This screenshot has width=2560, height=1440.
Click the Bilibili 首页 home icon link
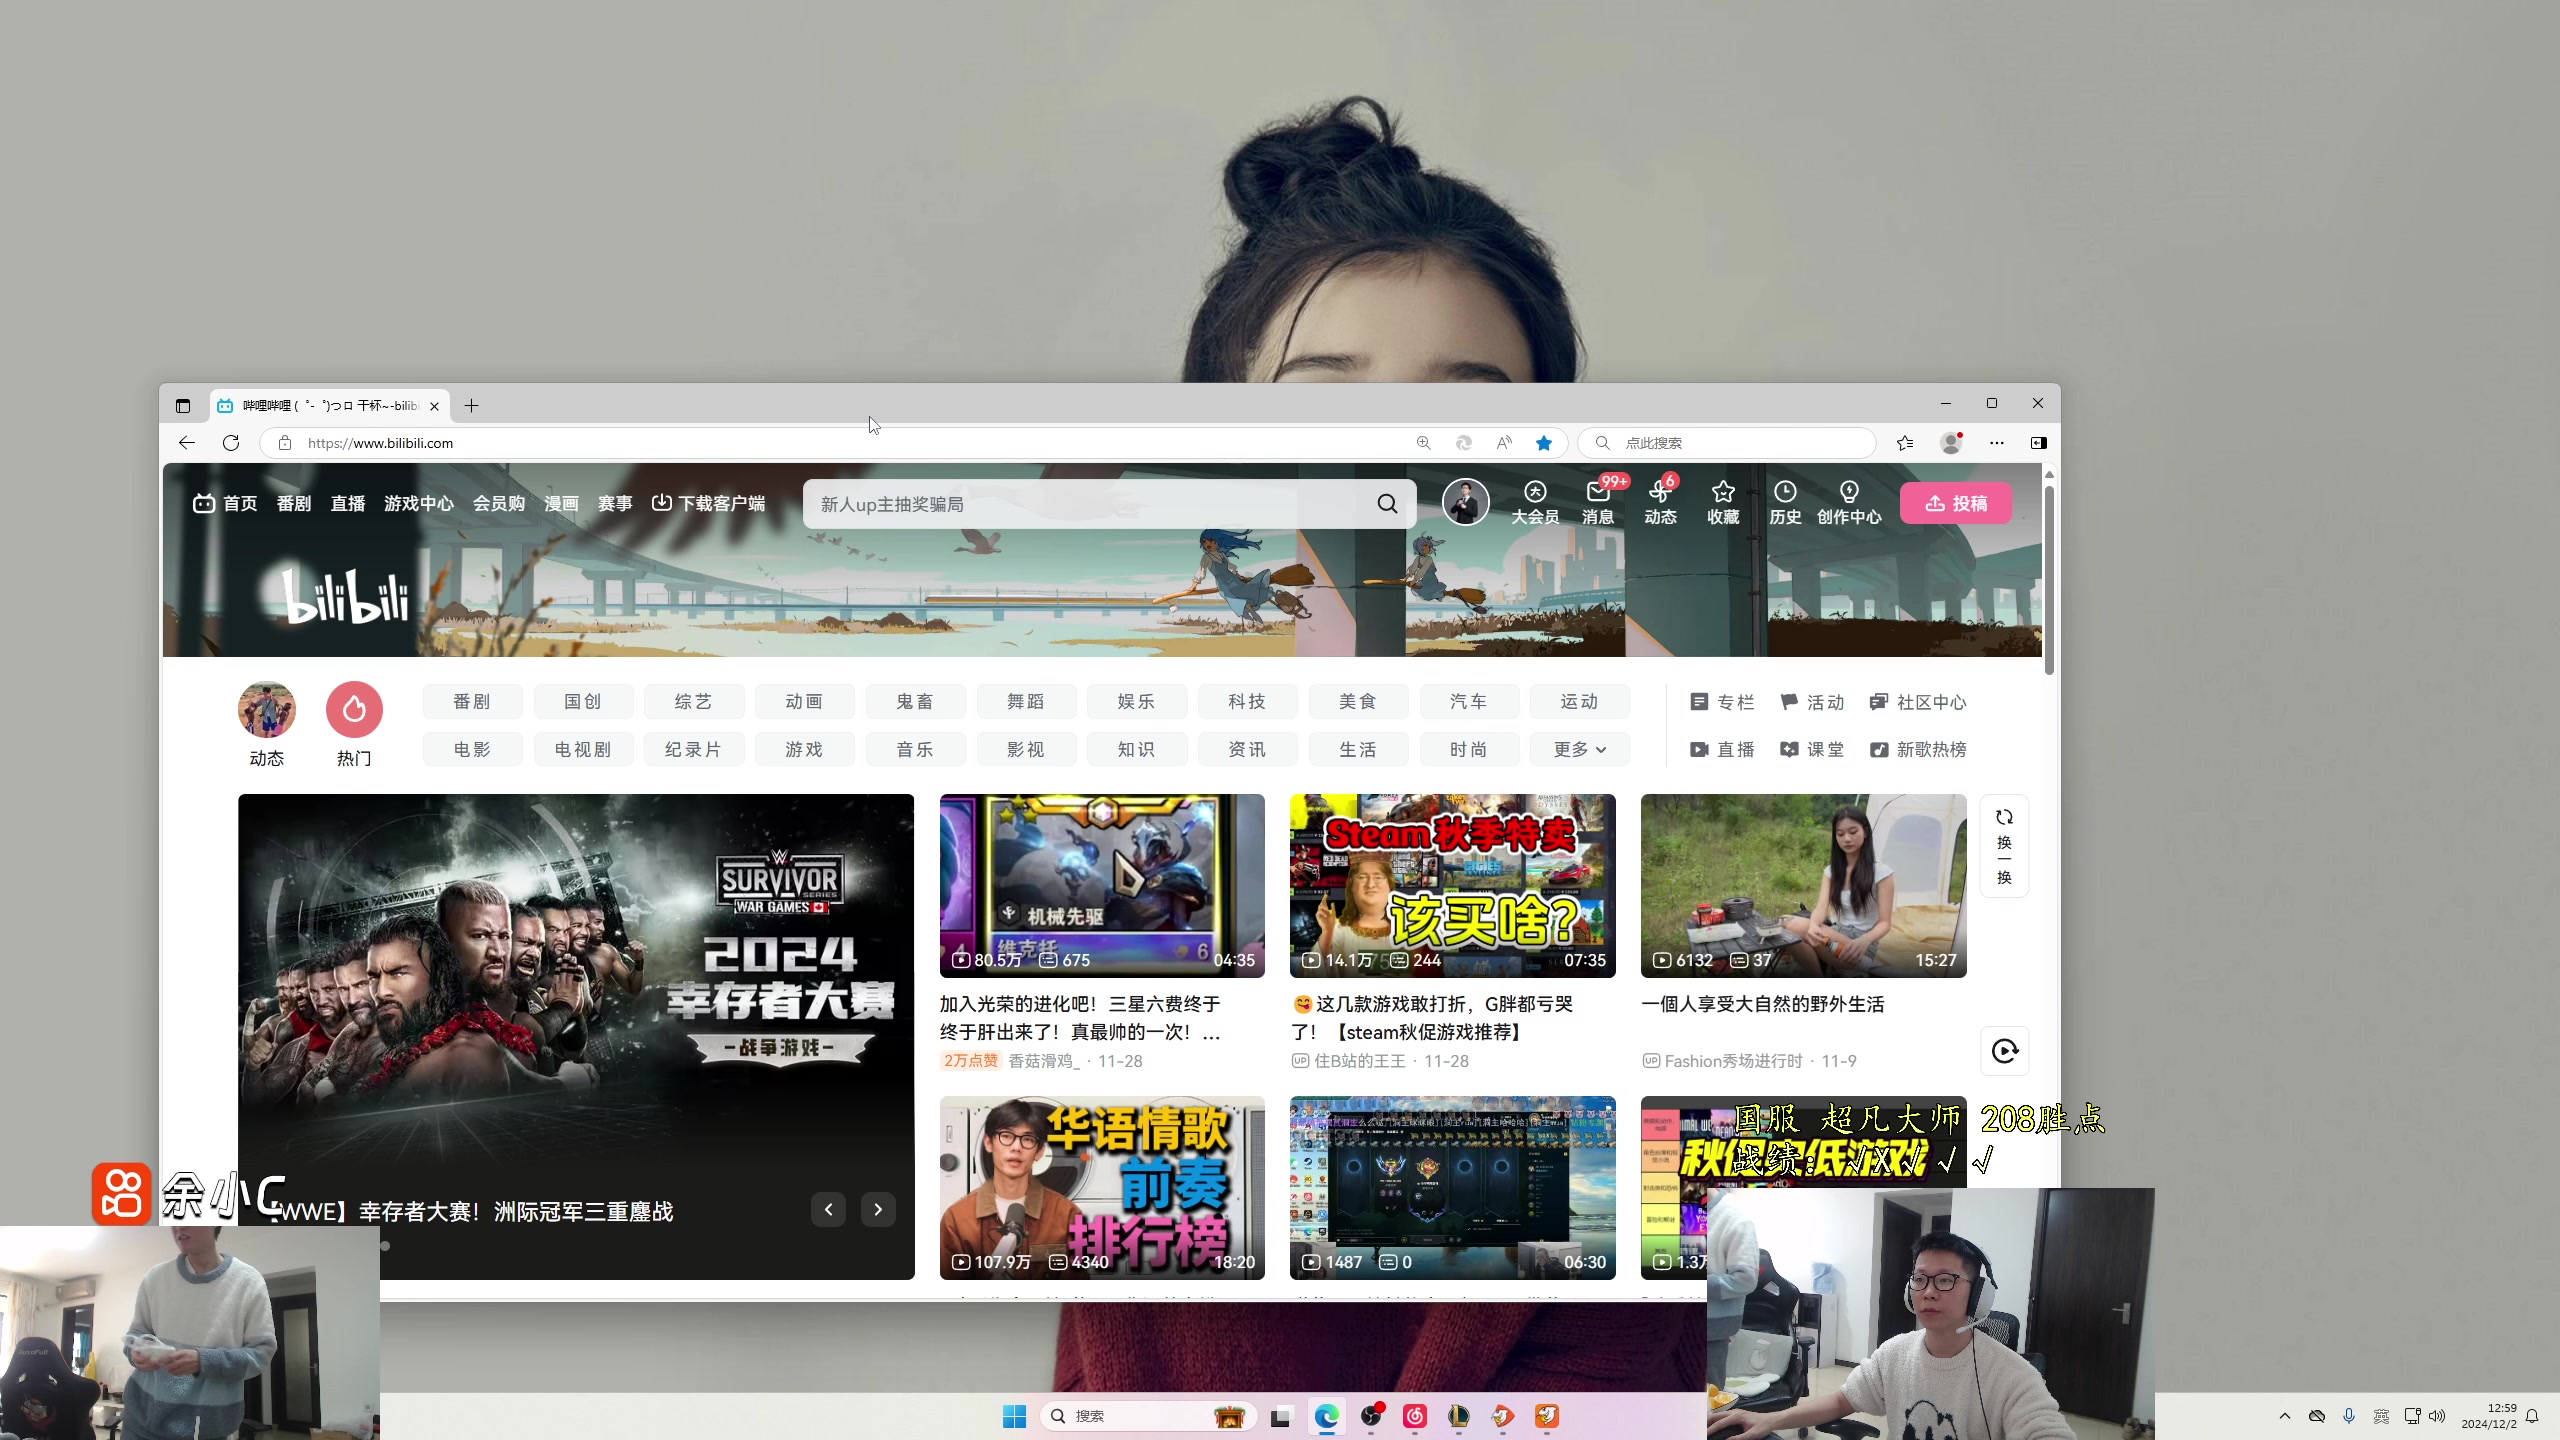tap(225, 503)
